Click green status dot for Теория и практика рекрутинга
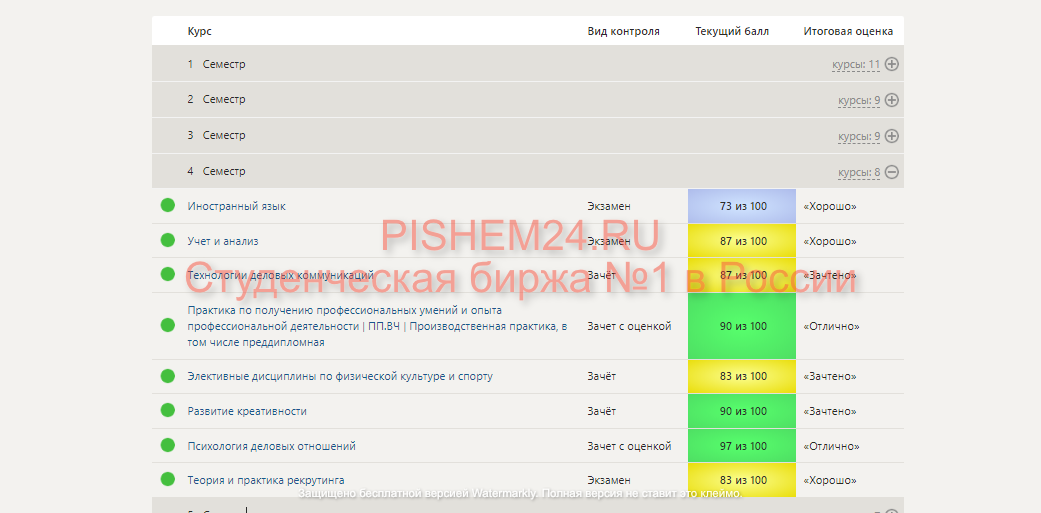 pyautogui.click(x=168, y=480)
